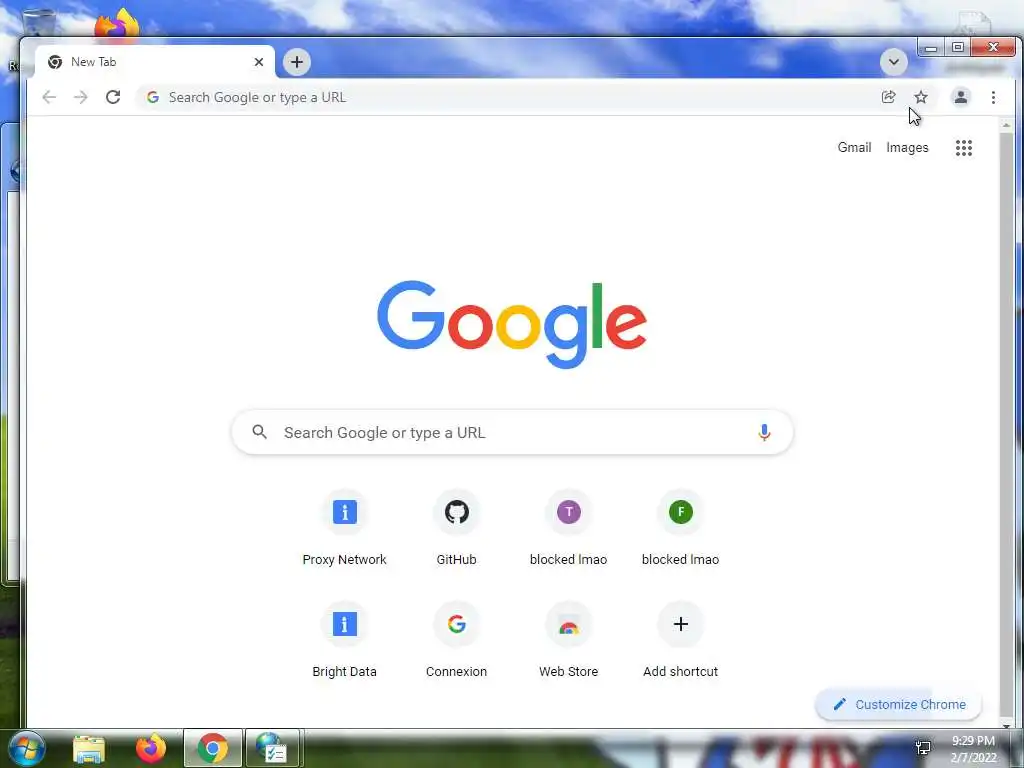Reload the page with the refresh icon
Image resolution: width=1024 pixels, height=768 pixels.
(x=113, y=97)
